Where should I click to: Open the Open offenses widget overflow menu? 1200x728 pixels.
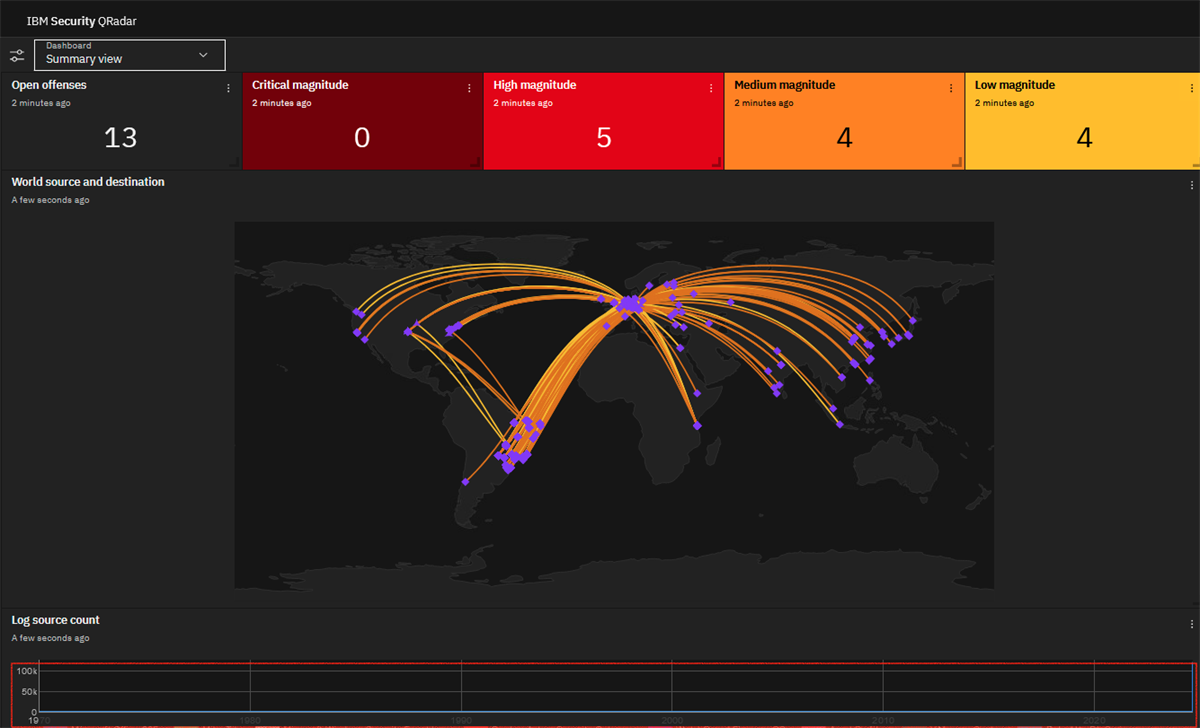click(229, 88)
